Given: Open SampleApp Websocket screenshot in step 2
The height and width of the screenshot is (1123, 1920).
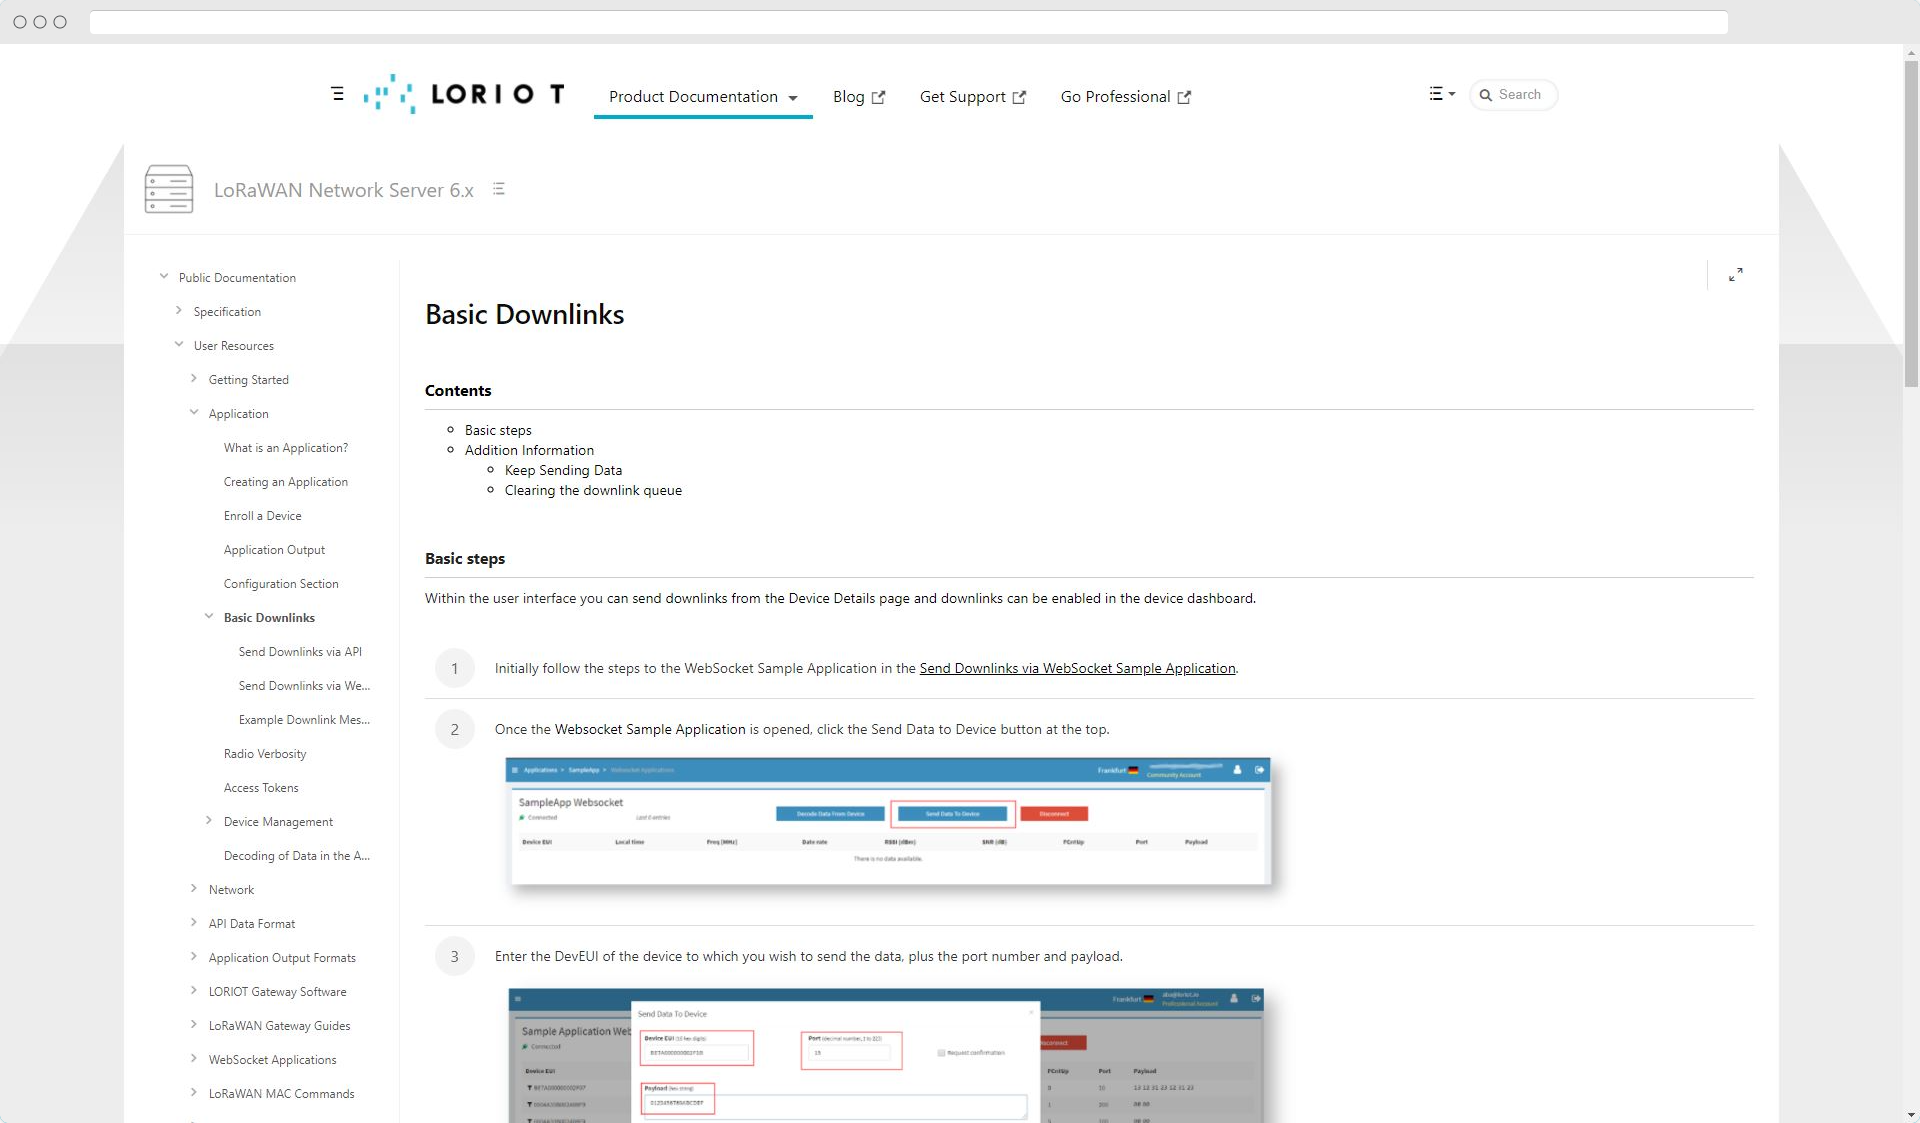Looking at the screenshot, I should (x=889, y=822).
